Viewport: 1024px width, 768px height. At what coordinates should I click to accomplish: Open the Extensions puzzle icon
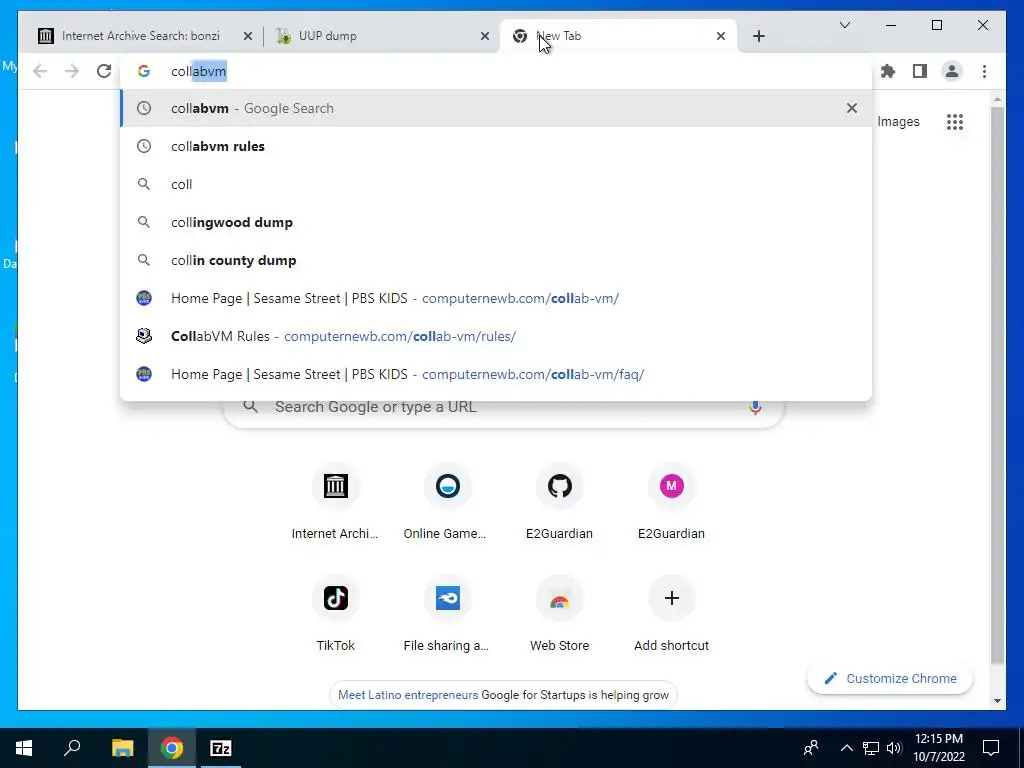[888, 71]
